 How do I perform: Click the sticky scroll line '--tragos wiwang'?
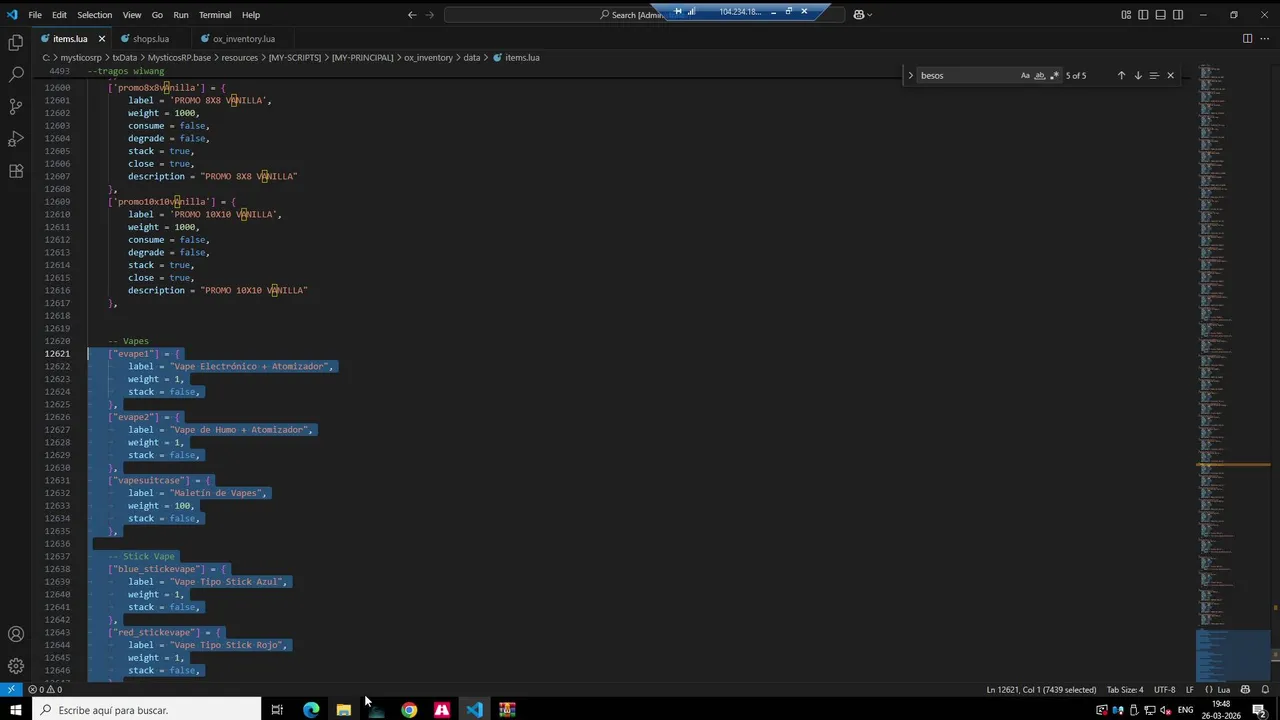pos(126,72)
